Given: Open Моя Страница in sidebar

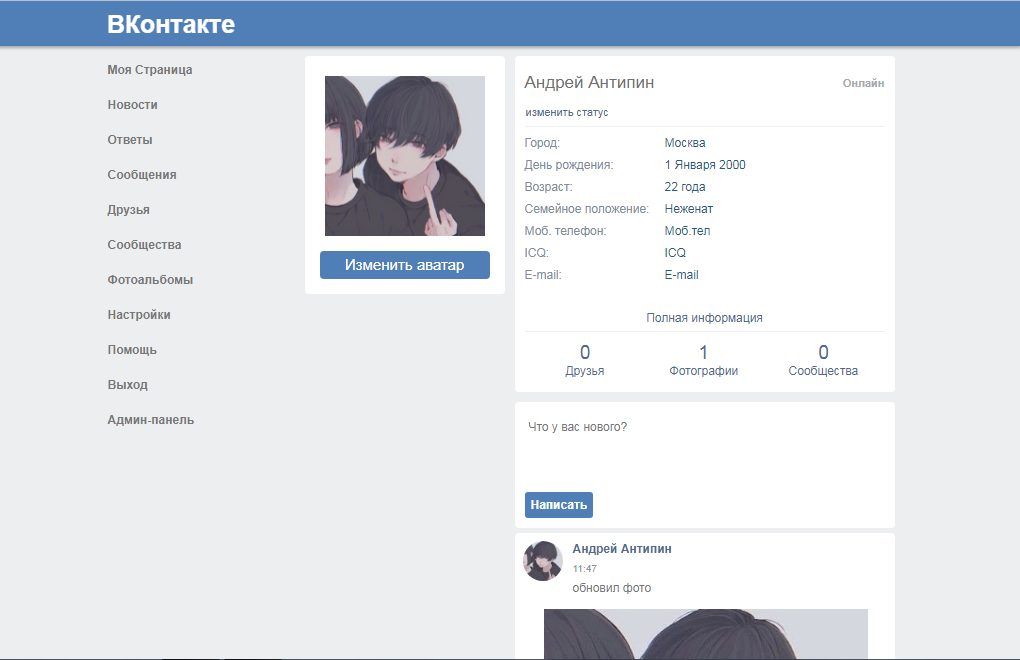Looking at the screenshot, I should 150,70.
